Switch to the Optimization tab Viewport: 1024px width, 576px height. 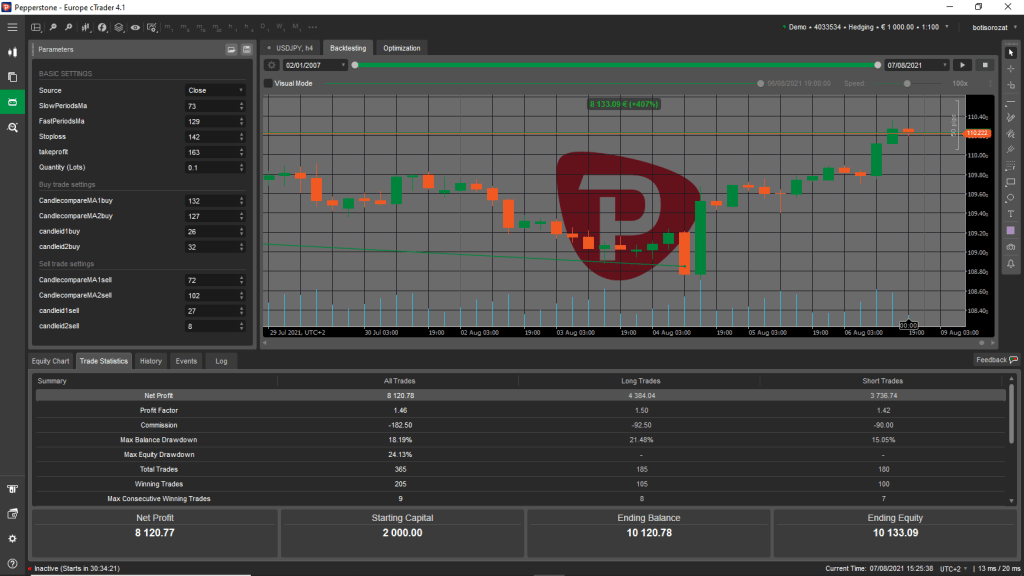coord(402,48)
